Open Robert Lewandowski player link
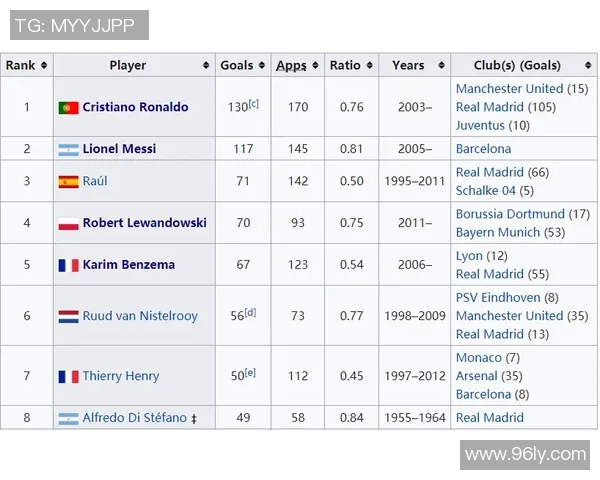This screenshot has height=480, width=600. coord(144,223)
